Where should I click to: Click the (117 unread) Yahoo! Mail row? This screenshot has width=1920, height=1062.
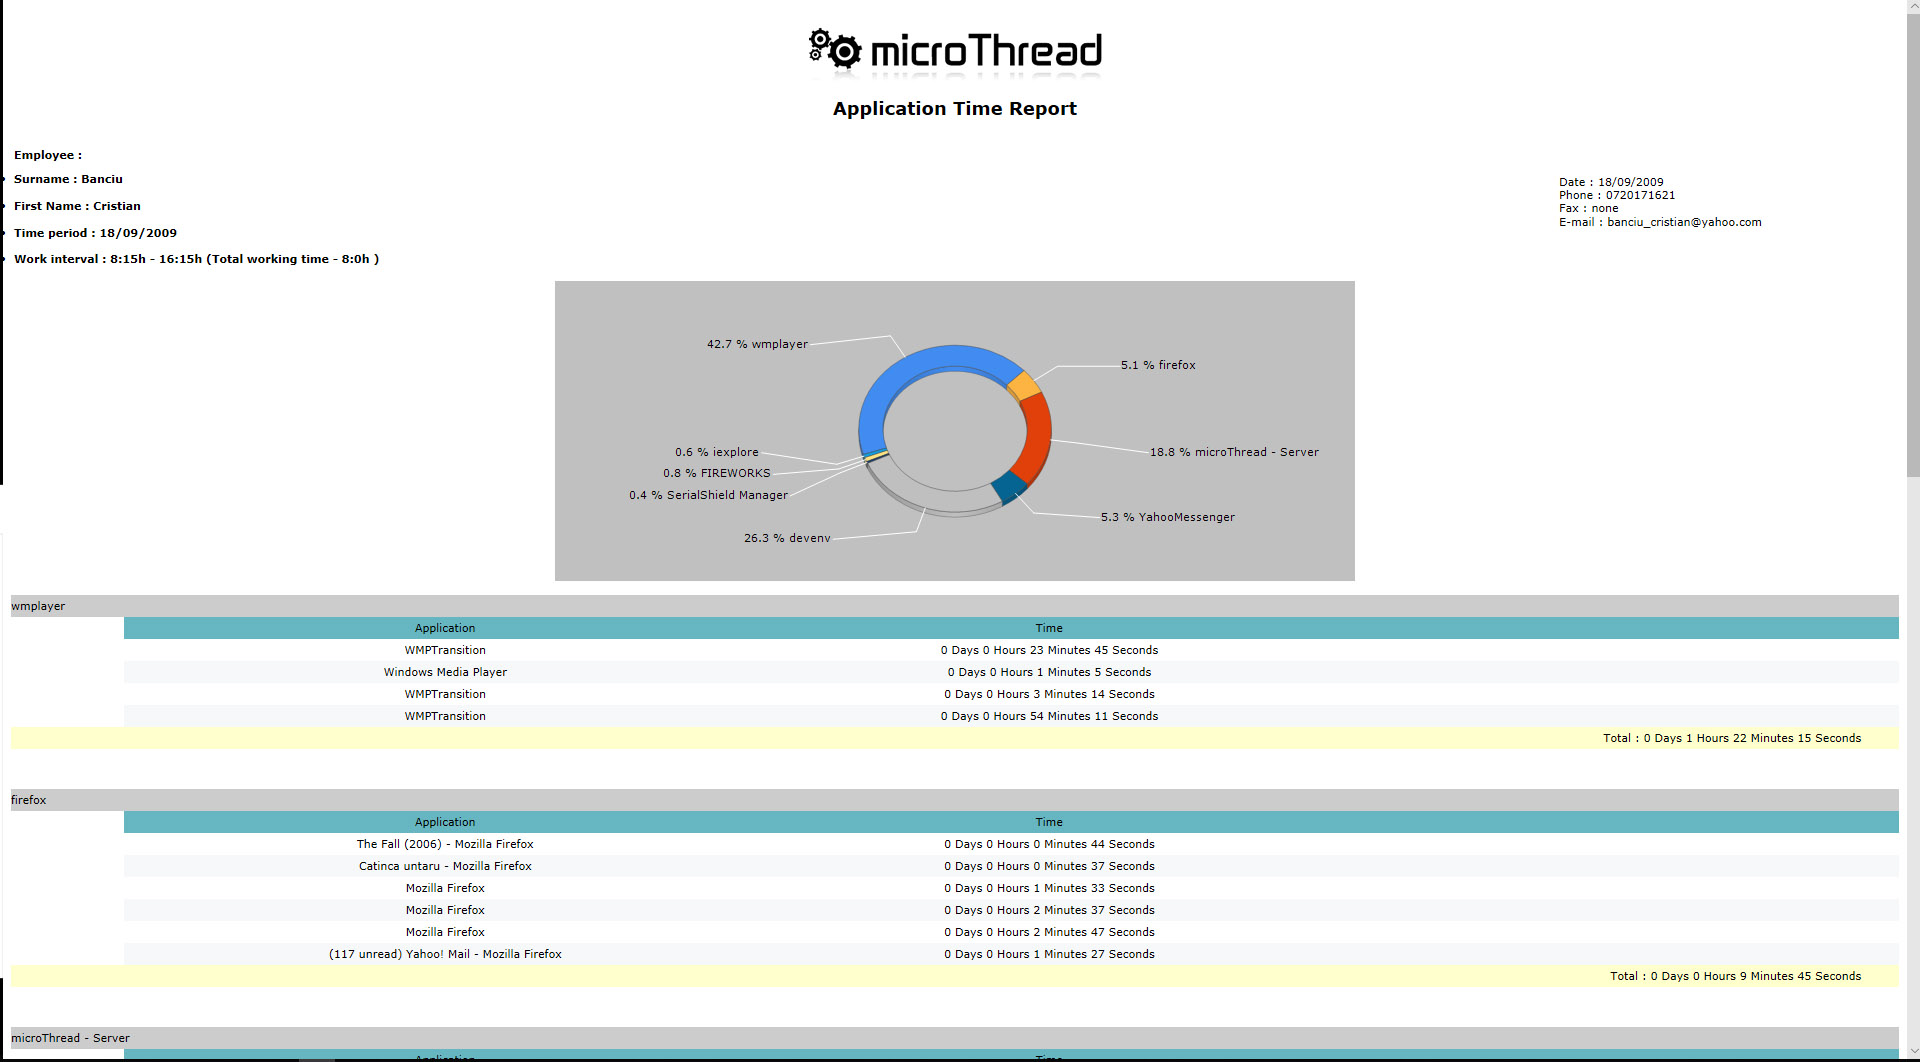(x=1011, y=954)
